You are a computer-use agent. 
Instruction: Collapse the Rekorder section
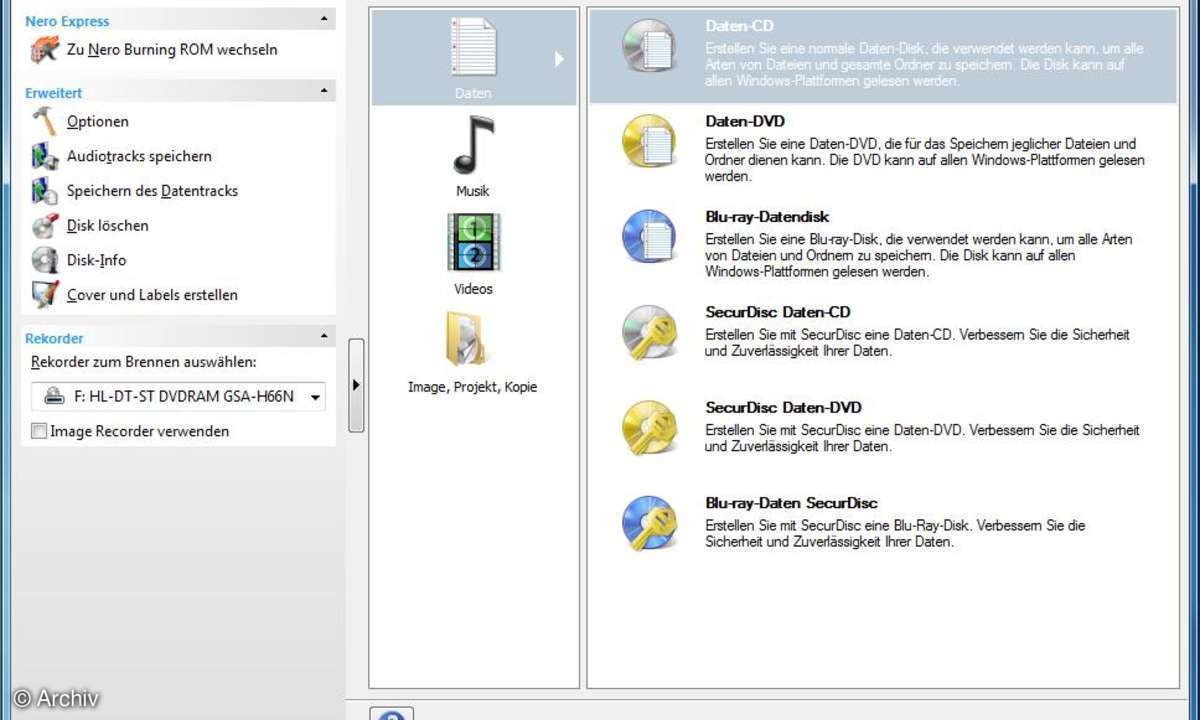click(x=324, y=337)
